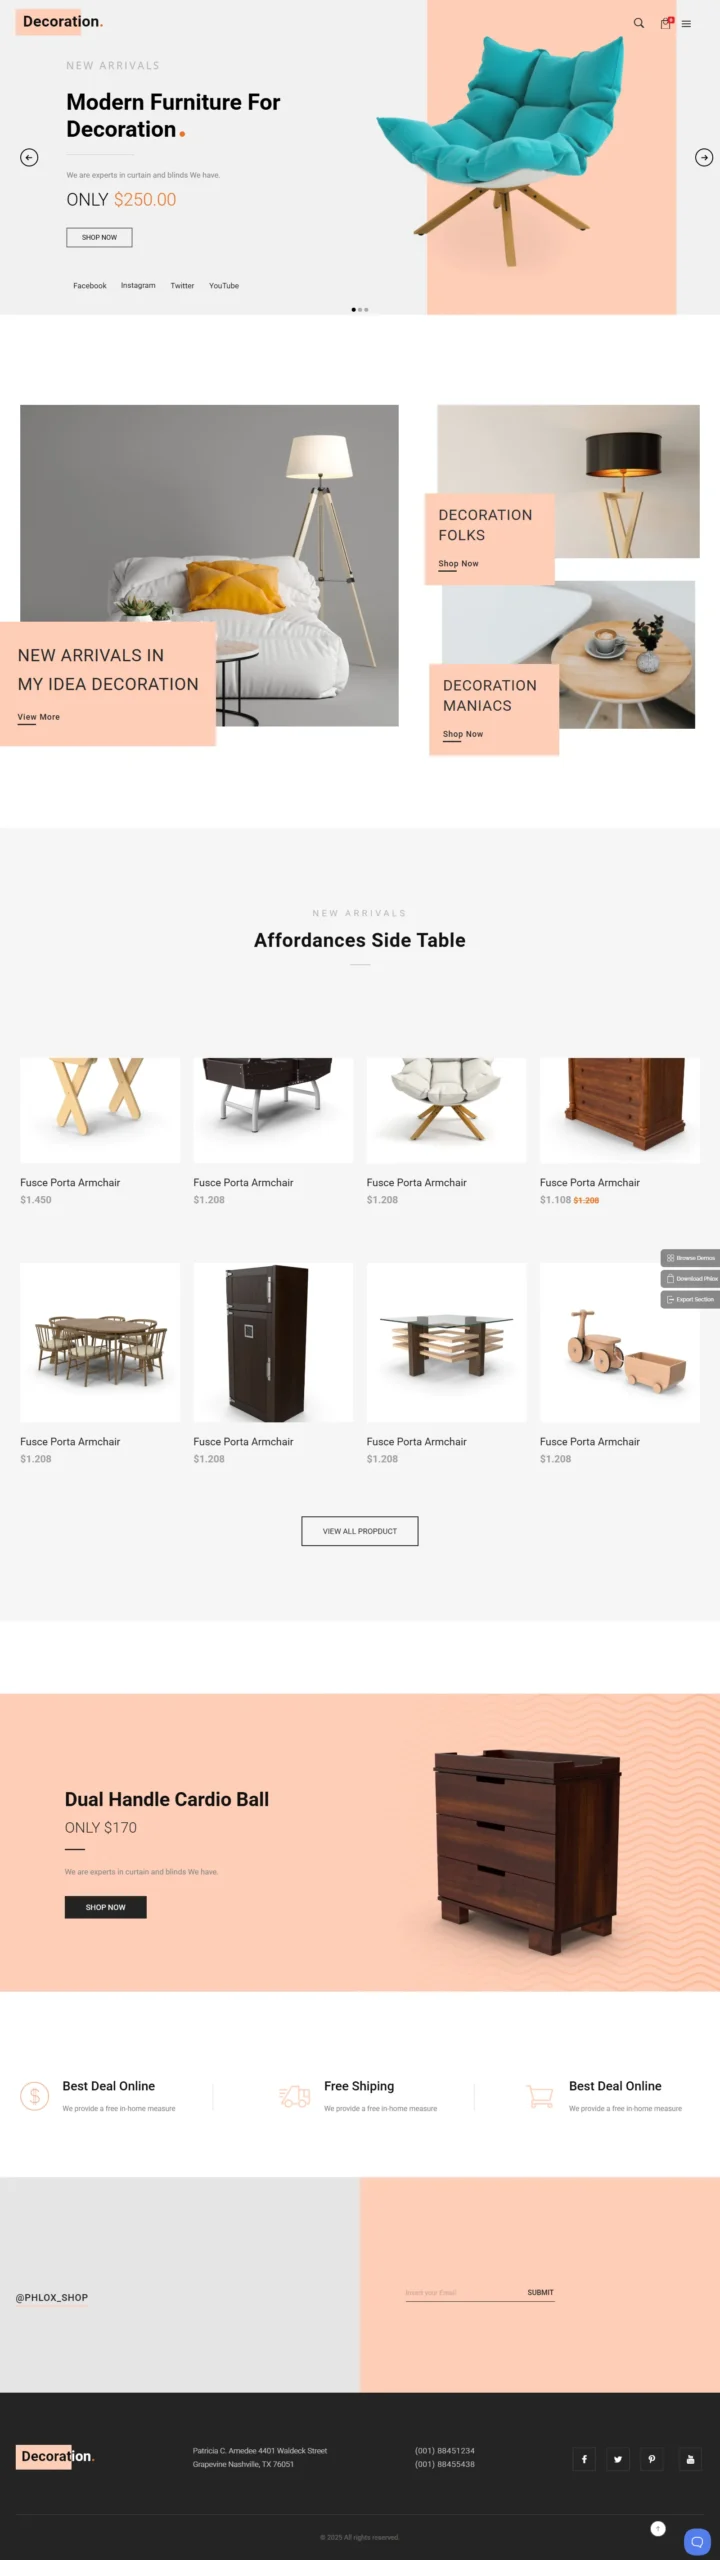
Task: Open the search icon in header
Action: pyautogui.click(x=638, y=23)
